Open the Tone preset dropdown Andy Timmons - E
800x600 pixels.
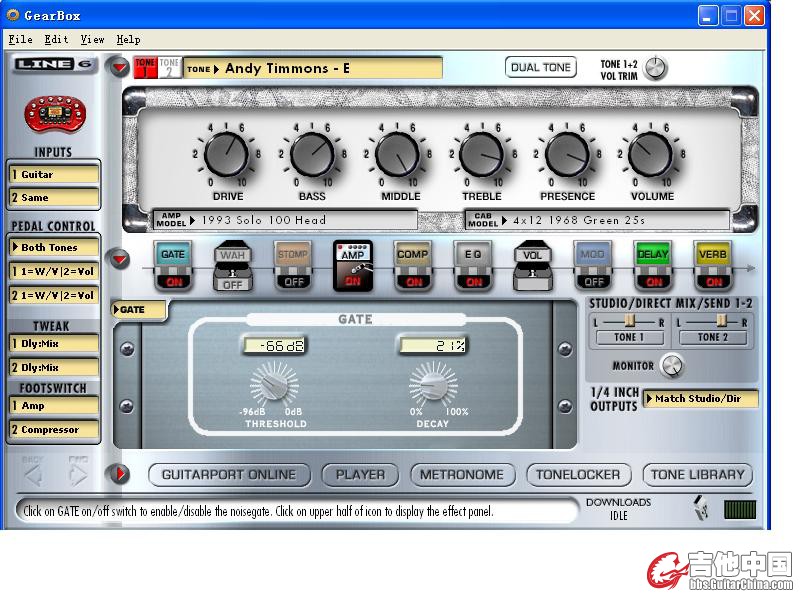313,68
